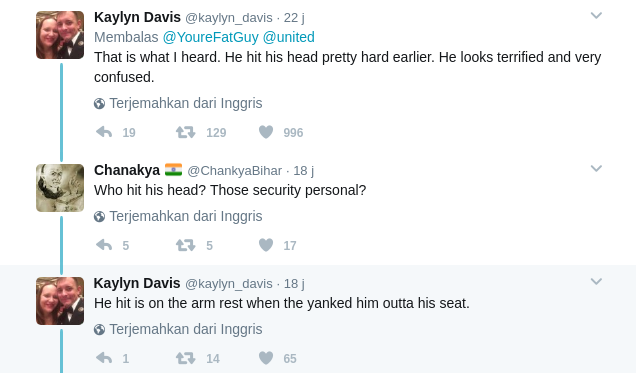Translate Chanakya's tweet via Terjemahkan dari Inggris
Image resolution: width=636 pixels, height=373 pixels.
click(x=186, y=217)
